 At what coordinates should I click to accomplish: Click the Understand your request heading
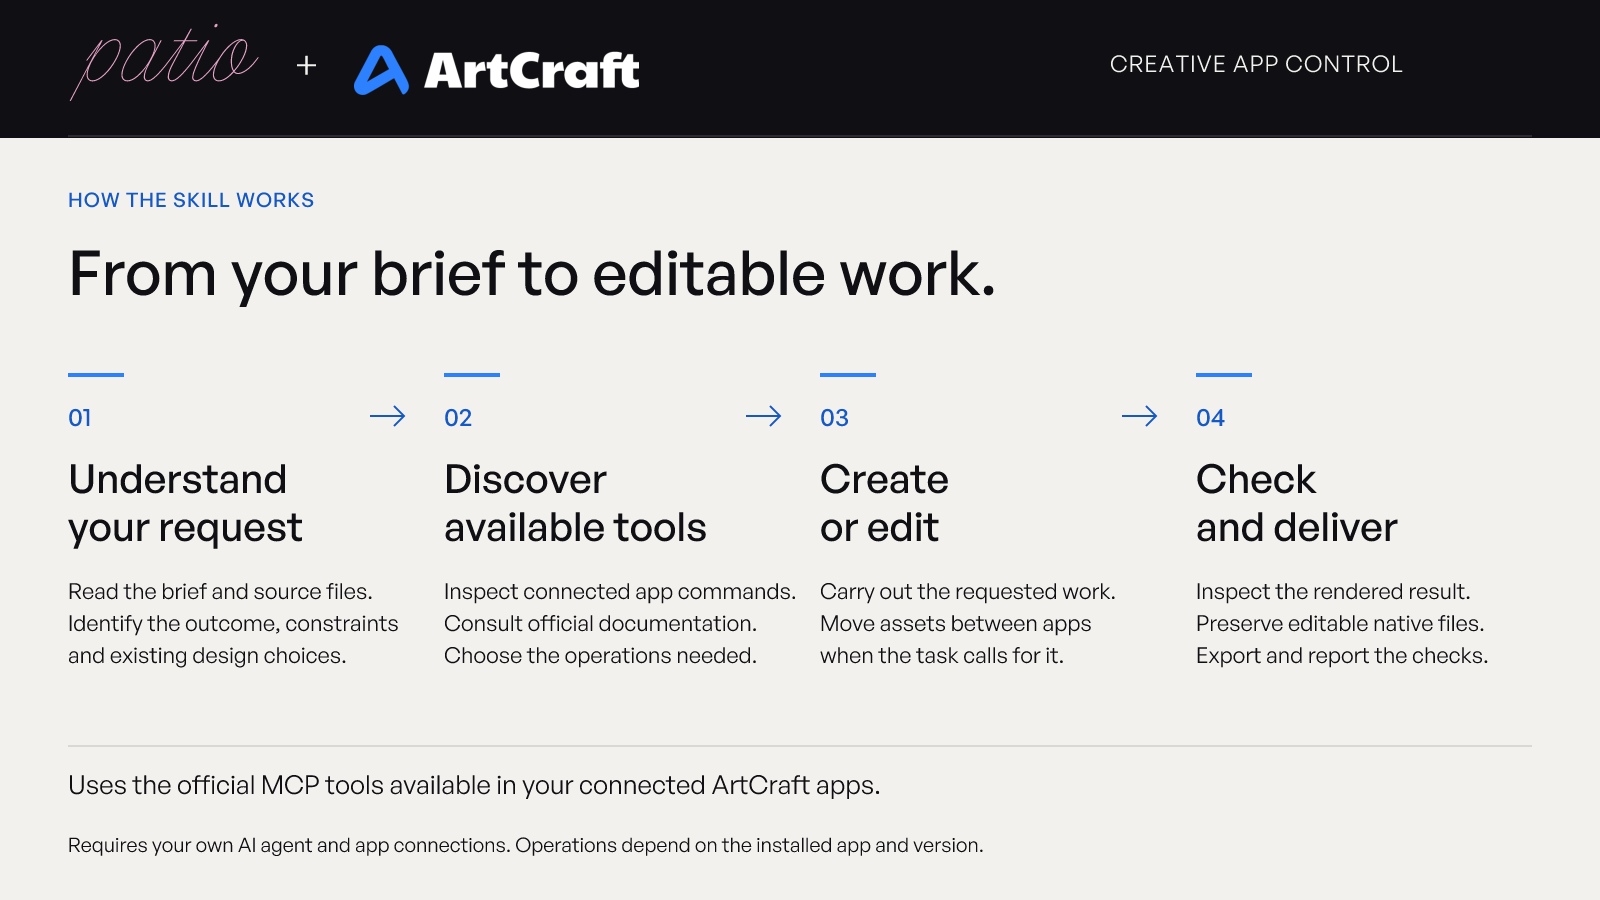(185, 504)
